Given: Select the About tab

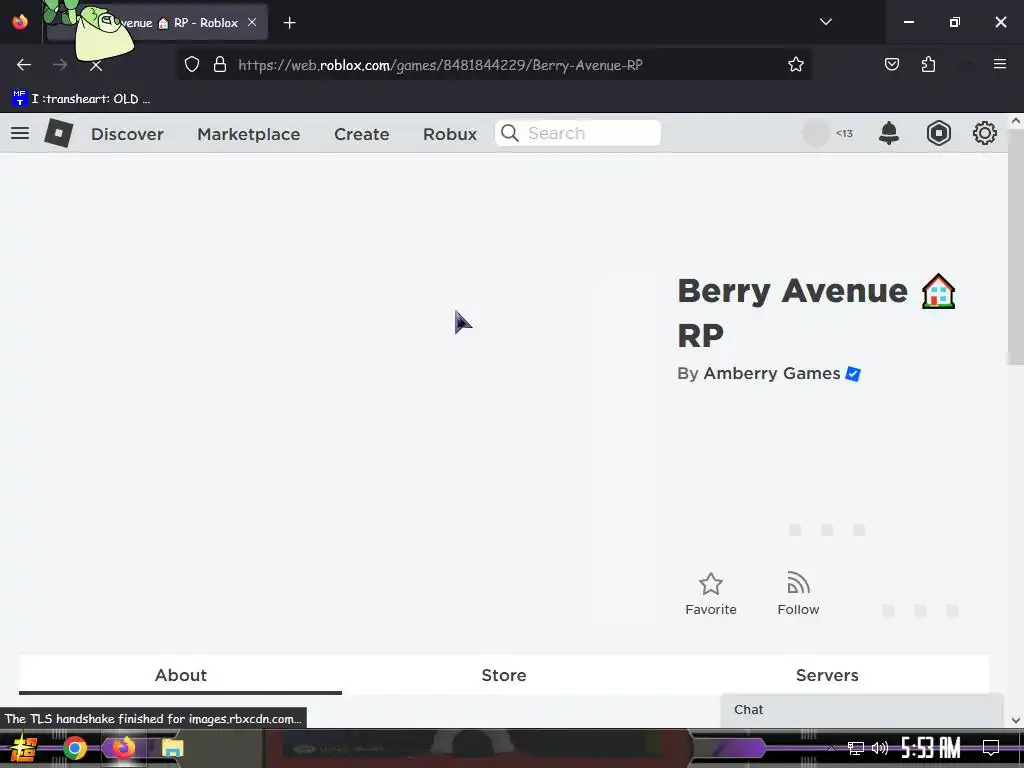Looking at the screenshot, I should click(180, 675).
